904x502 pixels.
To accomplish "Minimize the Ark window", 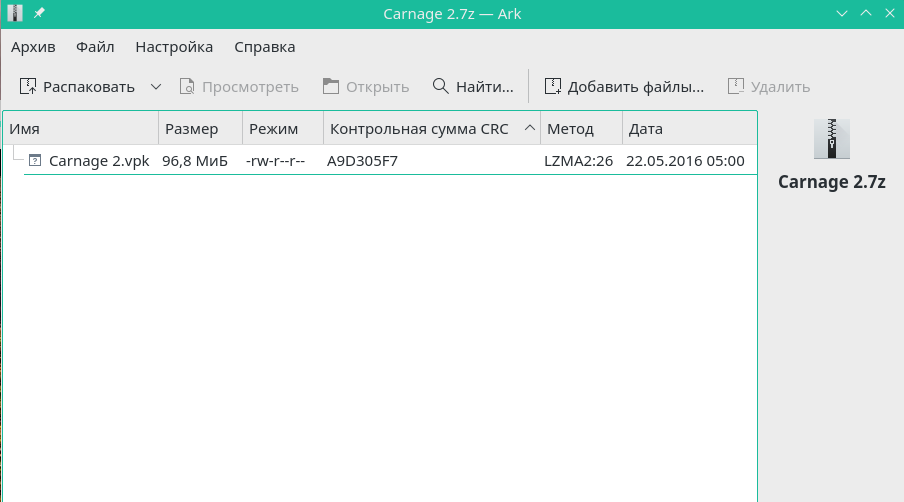I will click(x=842, y=13).
